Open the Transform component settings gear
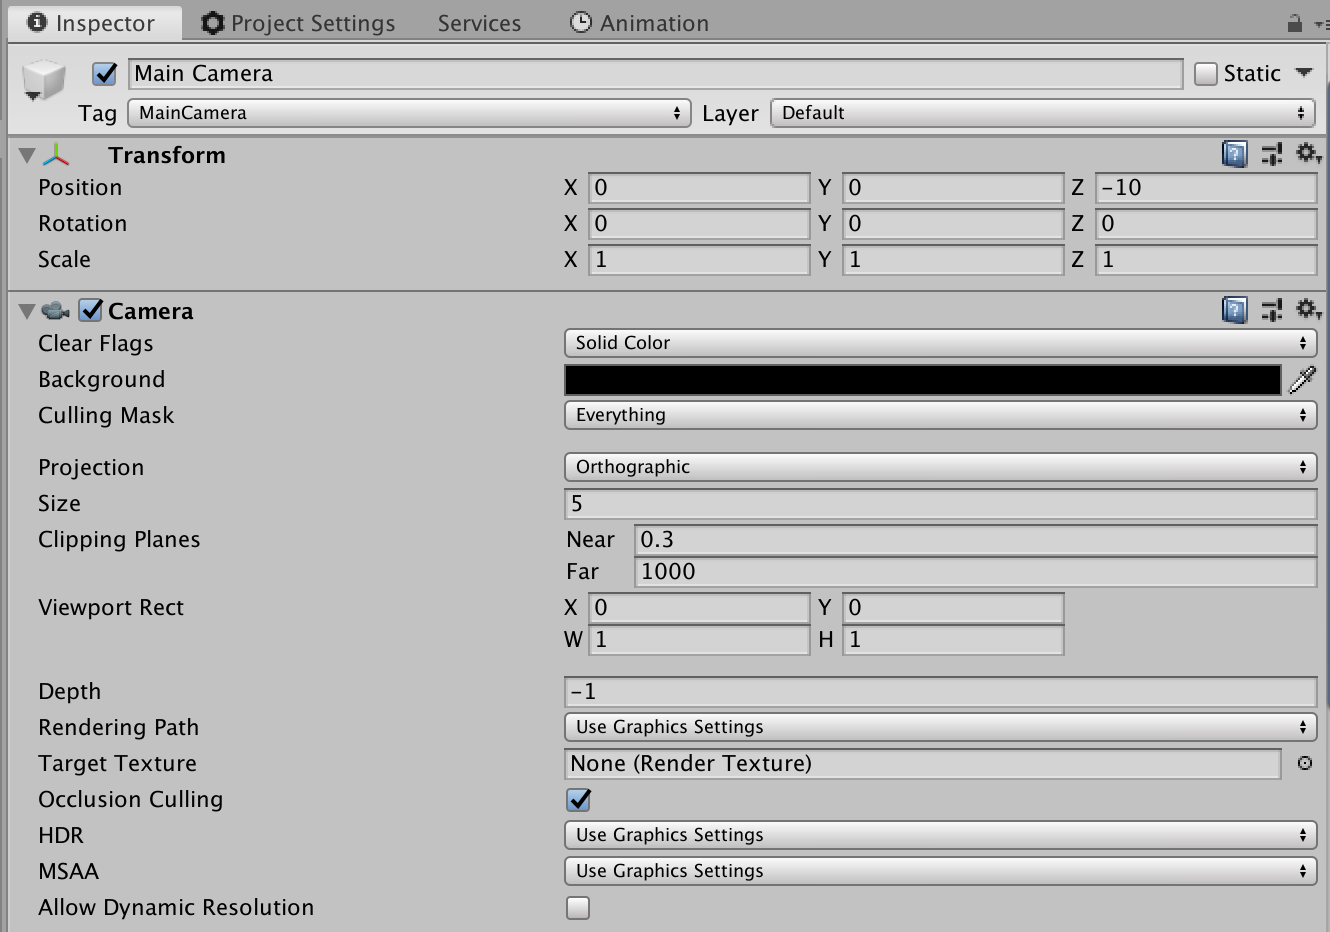The image size is (1330, 932). [1308, 154]
